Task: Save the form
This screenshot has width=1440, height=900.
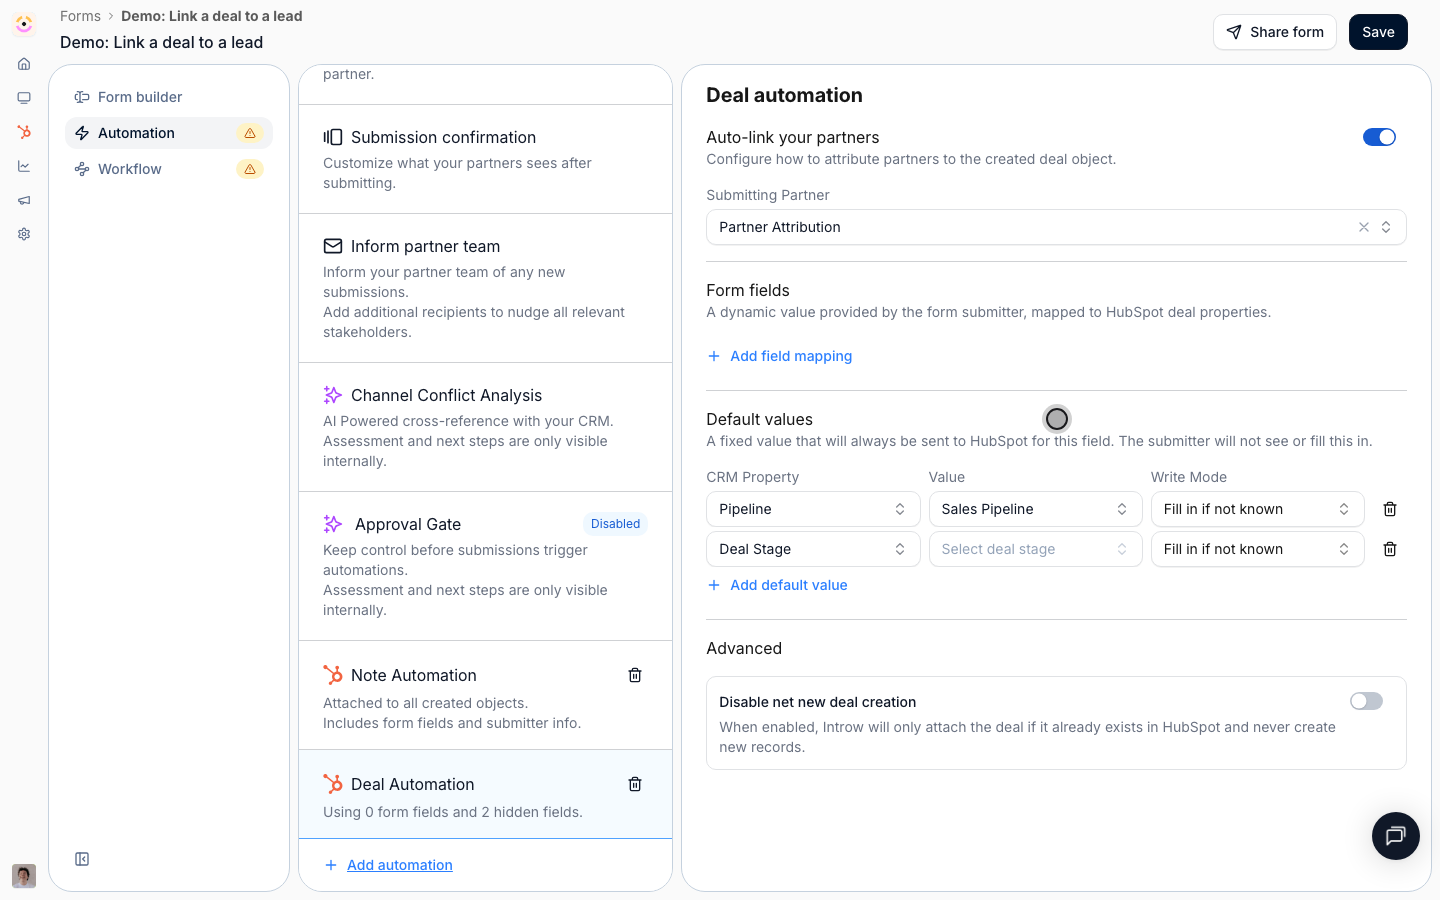Action: [x=1378, y=32]
